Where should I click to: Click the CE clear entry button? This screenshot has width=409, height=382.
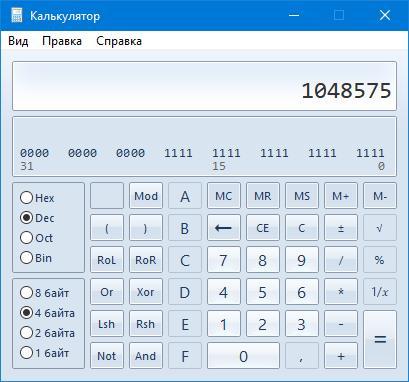263,228
